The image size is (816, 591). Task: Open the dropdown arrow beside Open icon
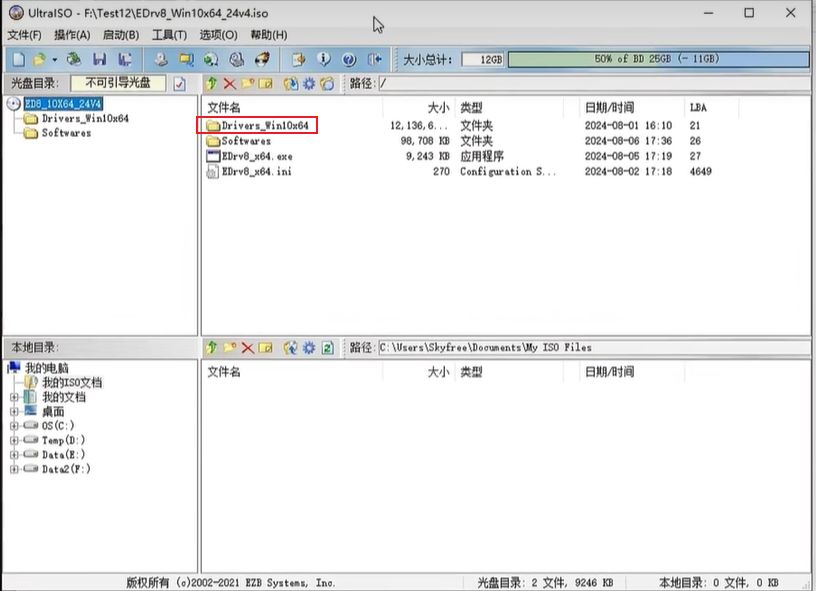(54, 60)
